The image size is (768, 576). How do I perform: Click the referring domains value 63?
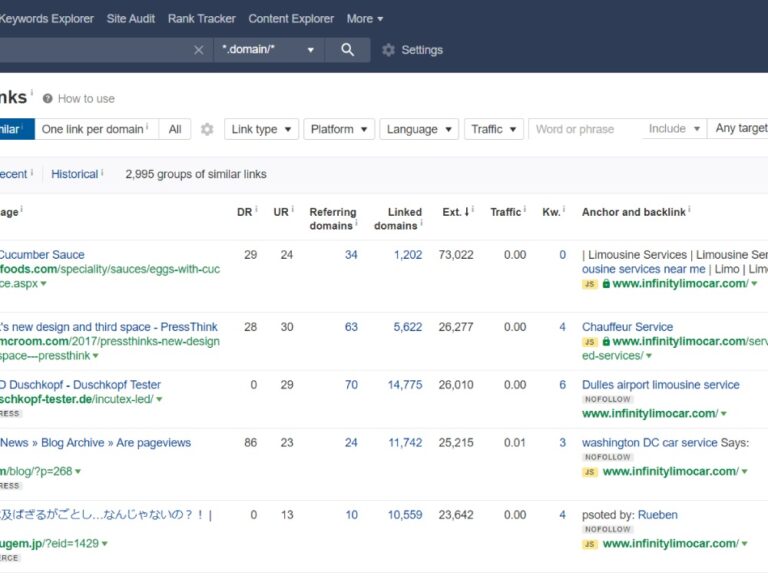click(x=351, y=327)
